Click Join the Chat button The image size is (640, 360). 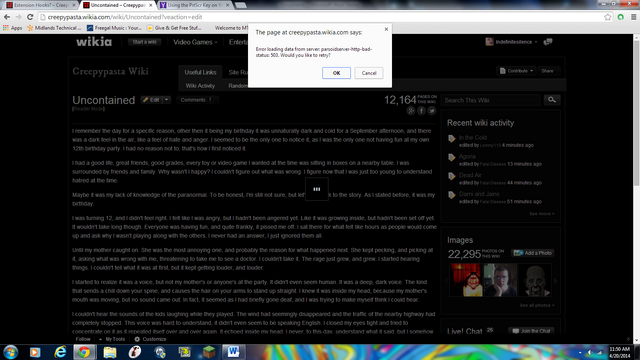click(x=531, y=331)
